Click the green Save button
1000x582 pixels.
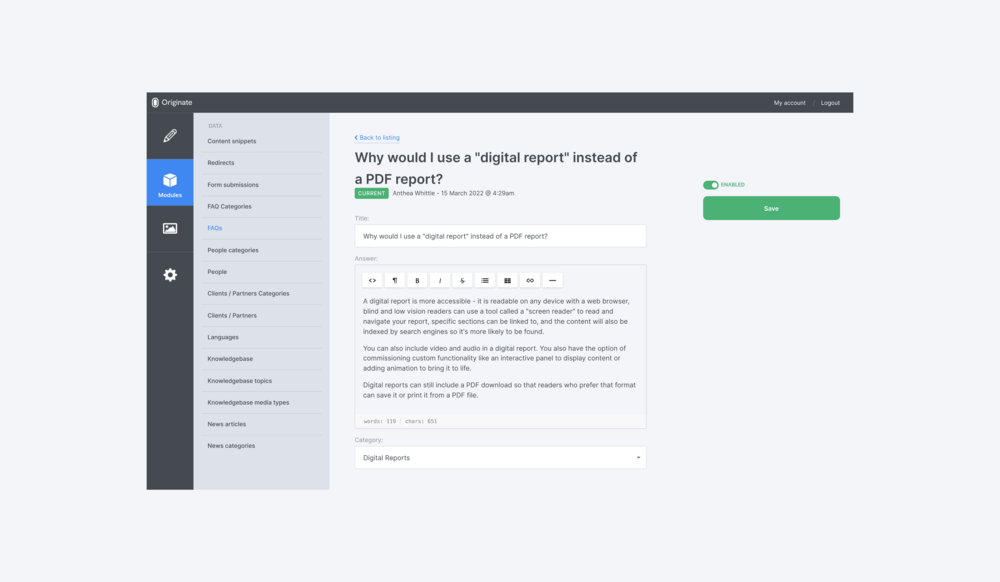(x=771, y=208)
